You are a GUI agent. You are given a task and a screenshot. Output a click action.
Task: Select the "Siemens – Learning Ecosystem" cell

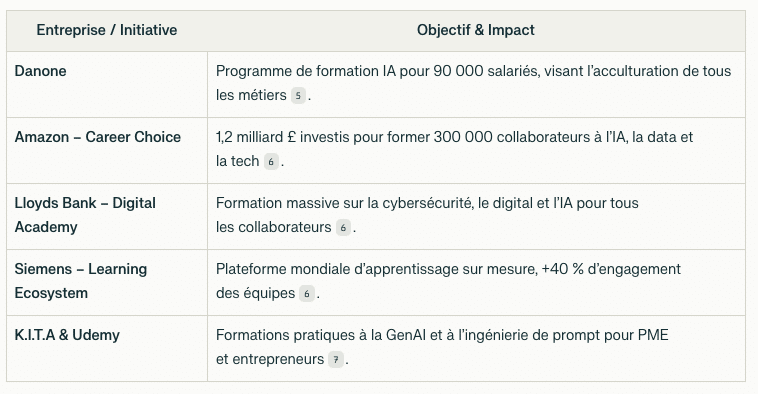coord(107,283)
